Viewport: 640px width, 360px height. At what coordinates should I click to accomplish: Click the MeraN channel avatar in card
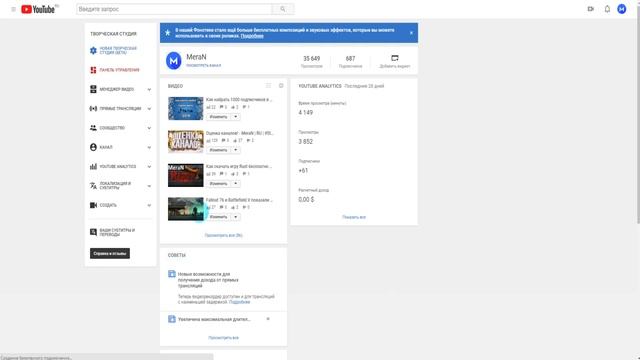coord(173,61)
